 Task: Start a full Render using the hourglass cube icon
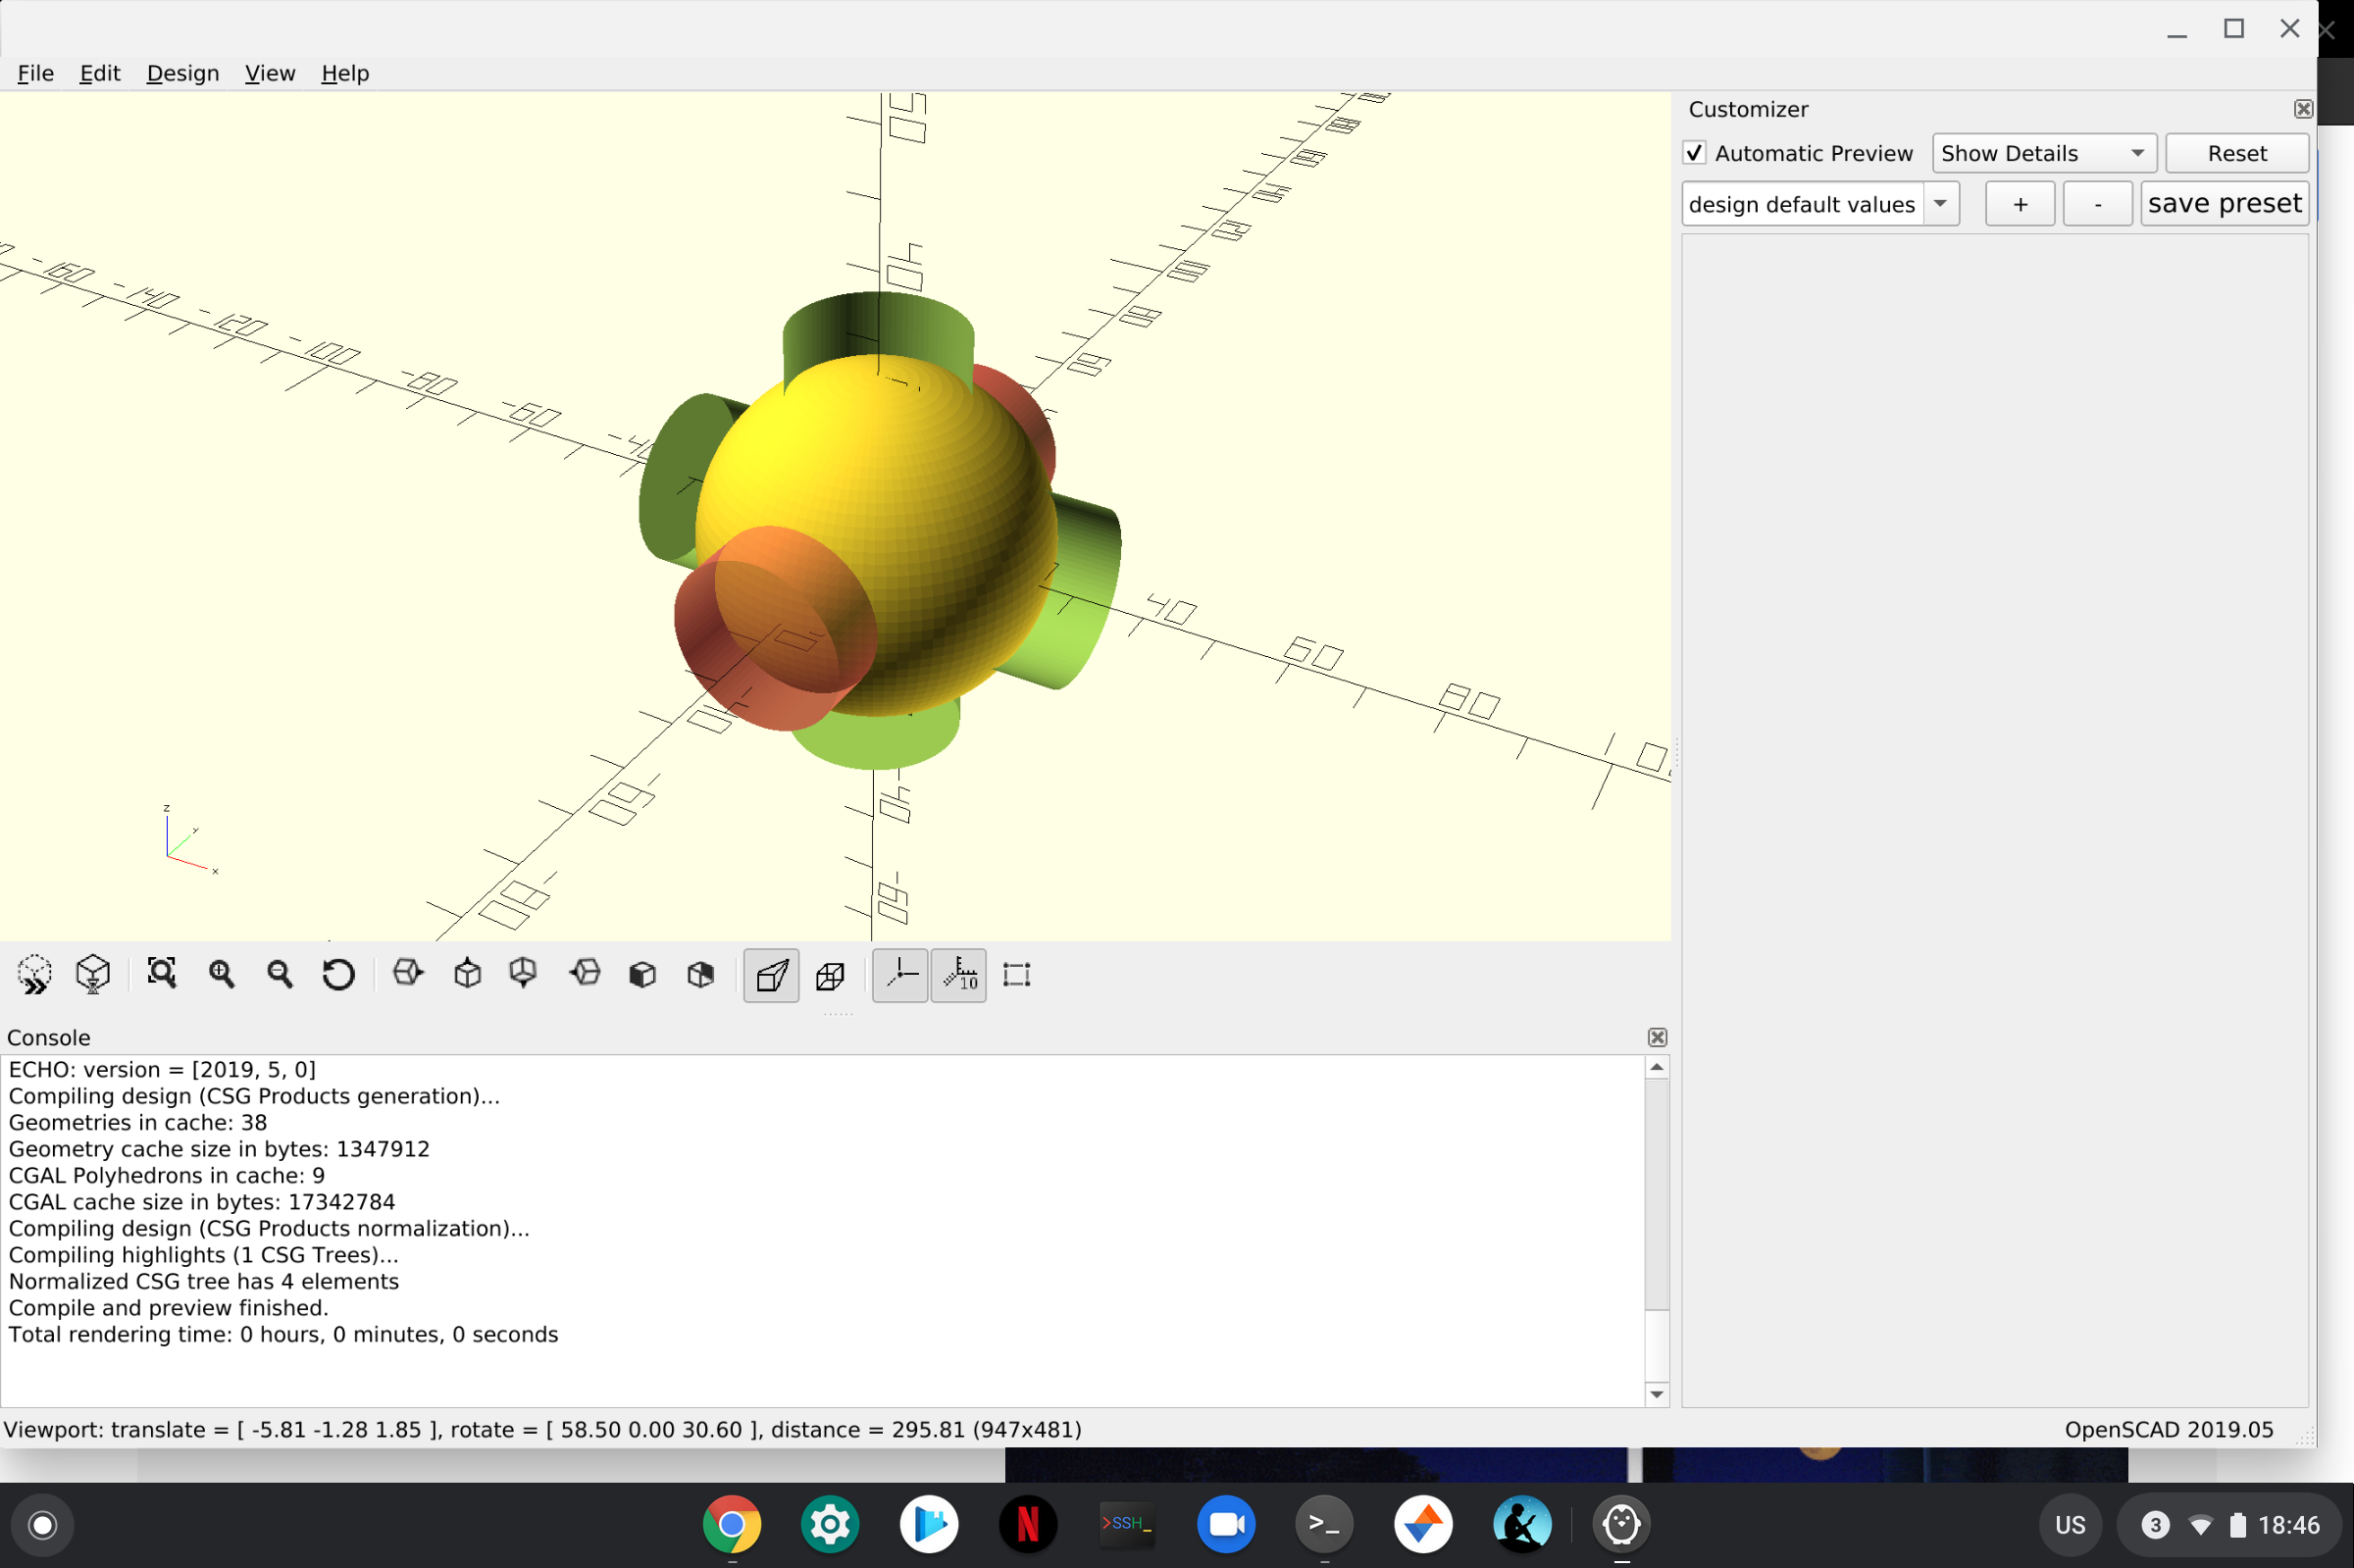click(91, 974)
